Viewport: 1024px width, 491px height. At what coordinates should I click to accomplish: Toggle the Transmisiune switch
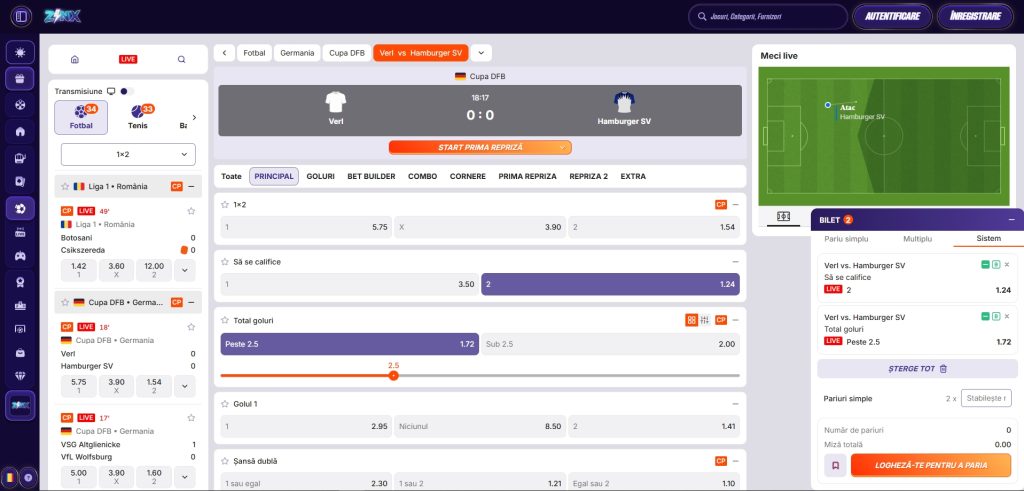(x=127, y=91)
